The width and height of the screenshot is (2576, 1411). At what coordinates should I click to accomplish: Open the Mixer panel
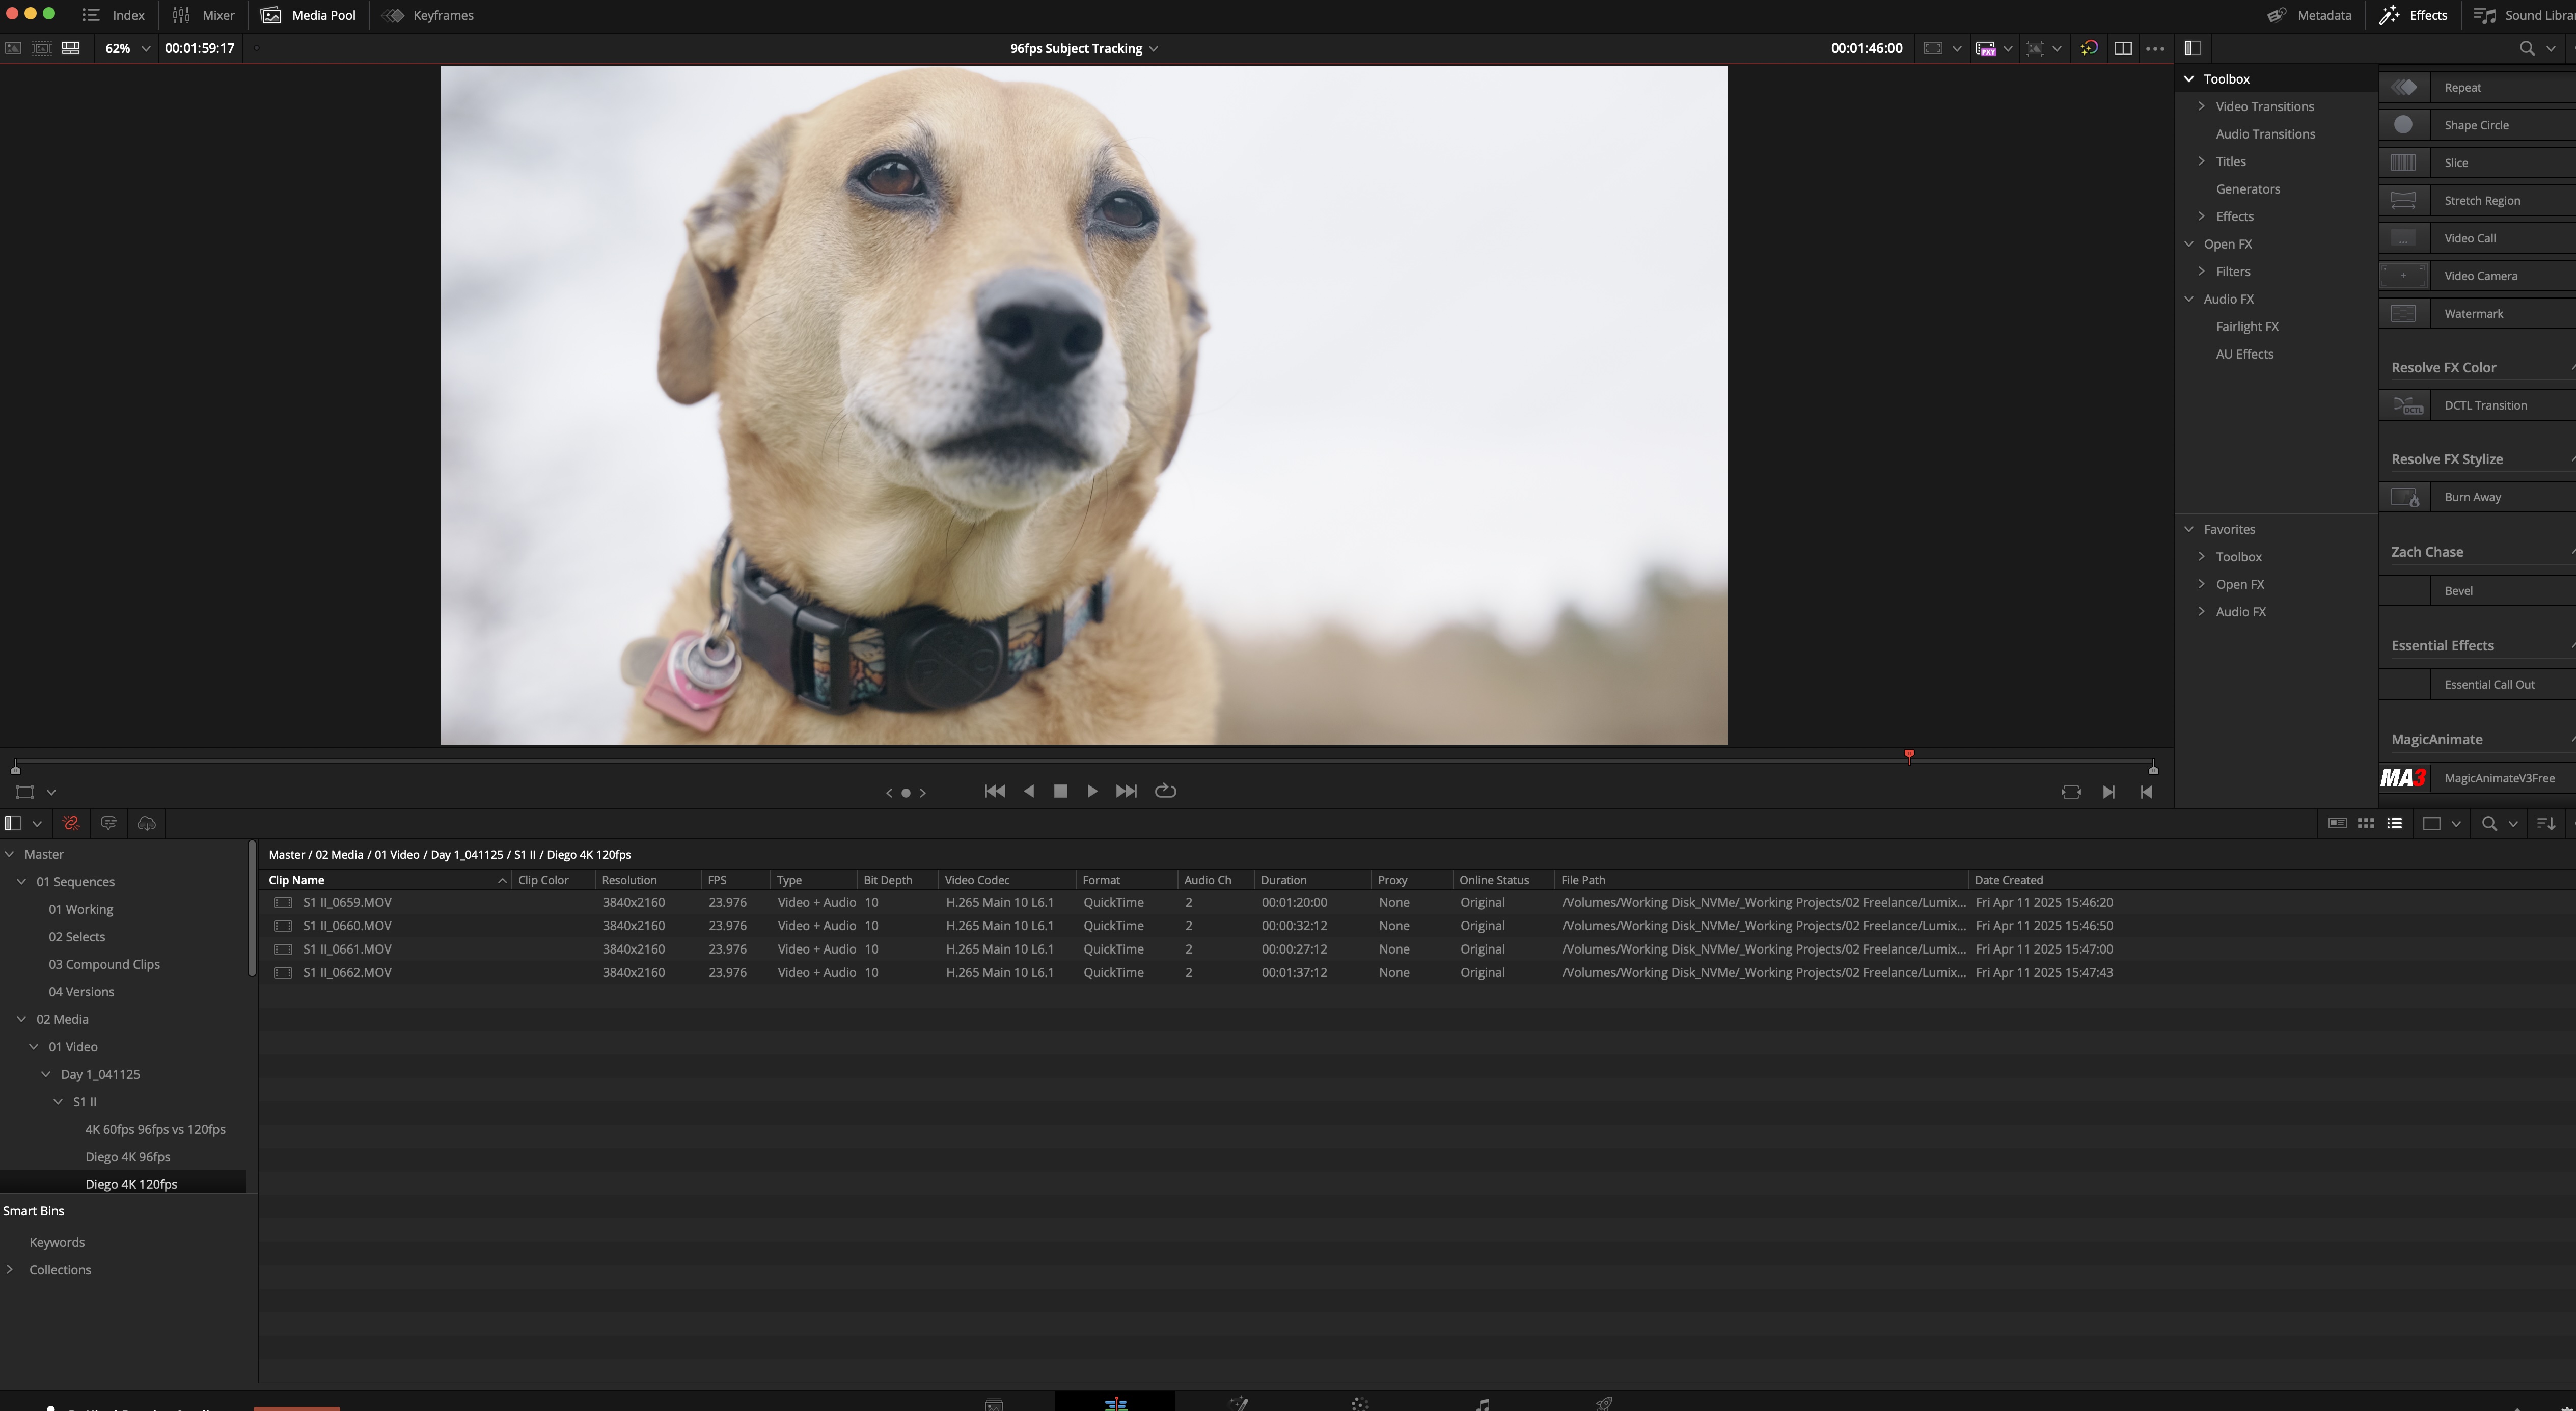(203, 15)
